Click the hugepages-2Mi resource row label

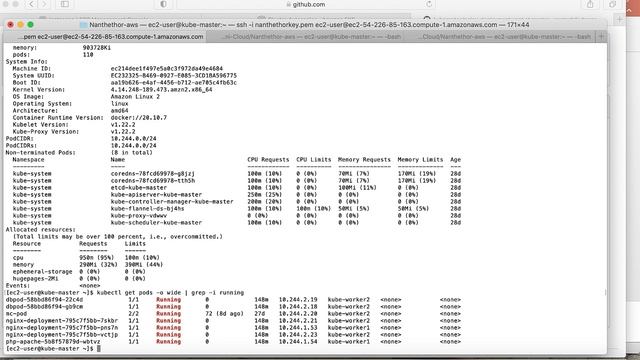[35, 278]
